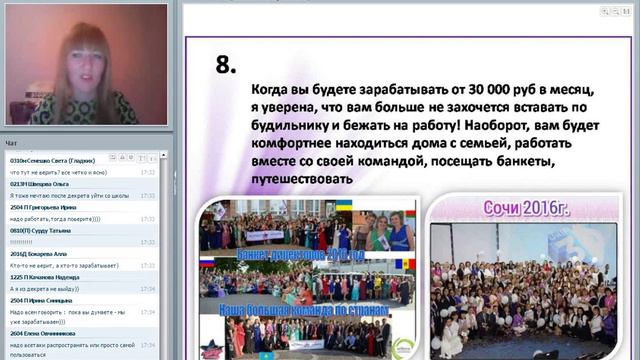
Task: Reset the slide to 1:1 scale
Action: coord(626,11)
